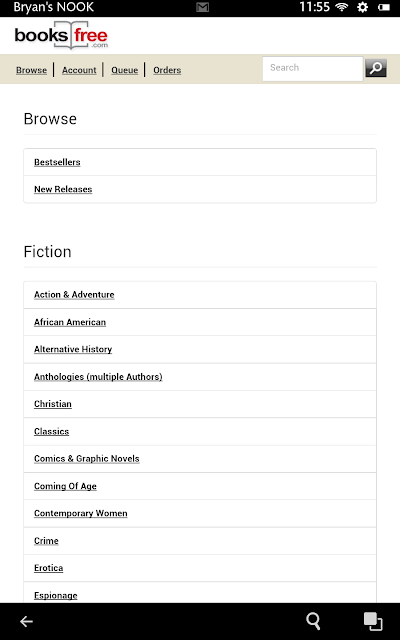Tap the battery icon in status bar
This screenshot has width=400, height=640.
383,7
